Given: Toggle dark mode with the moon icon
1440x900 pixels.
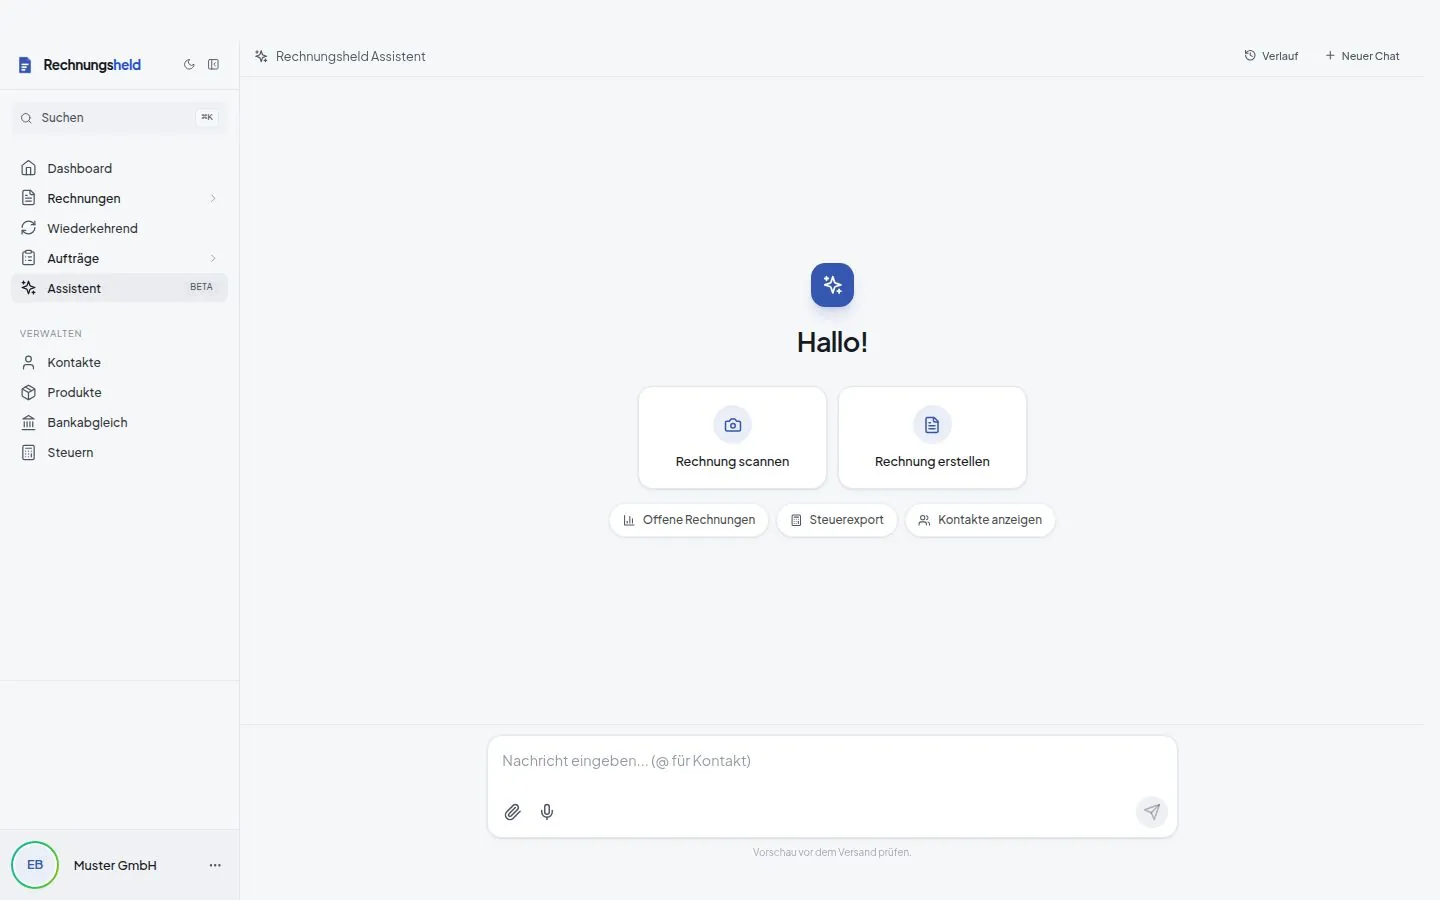Looking at the screenshot, I should (x=189, y=65).
